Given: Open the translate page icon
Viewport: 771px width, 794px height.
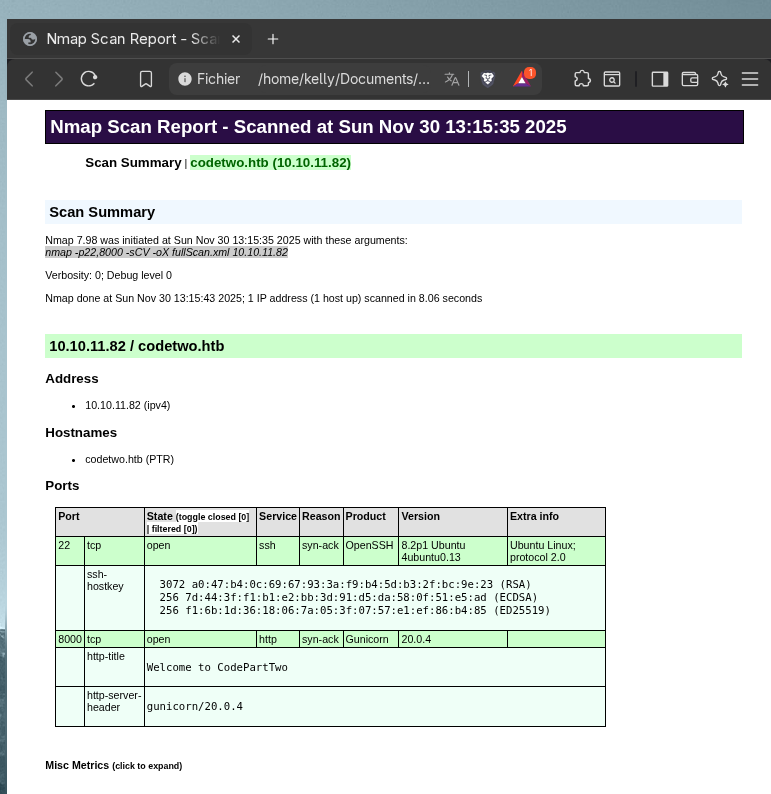Looking at the screenshot, I should pos(452,79).
